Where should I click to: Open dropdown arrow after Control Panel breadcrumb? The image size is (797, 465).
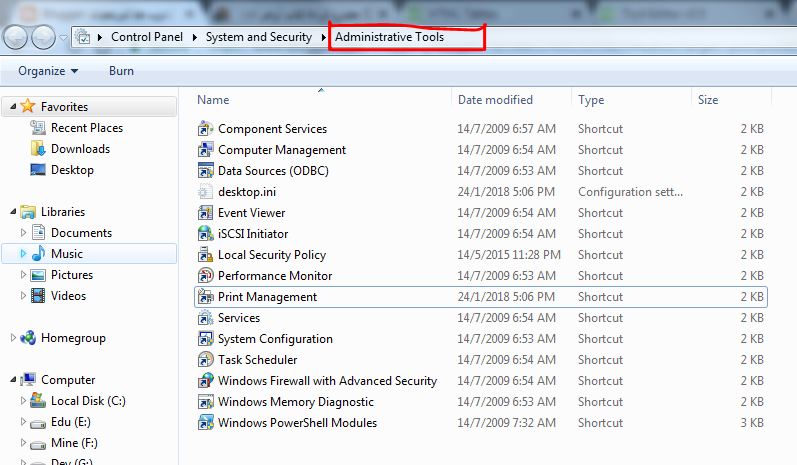coord(195,37)
